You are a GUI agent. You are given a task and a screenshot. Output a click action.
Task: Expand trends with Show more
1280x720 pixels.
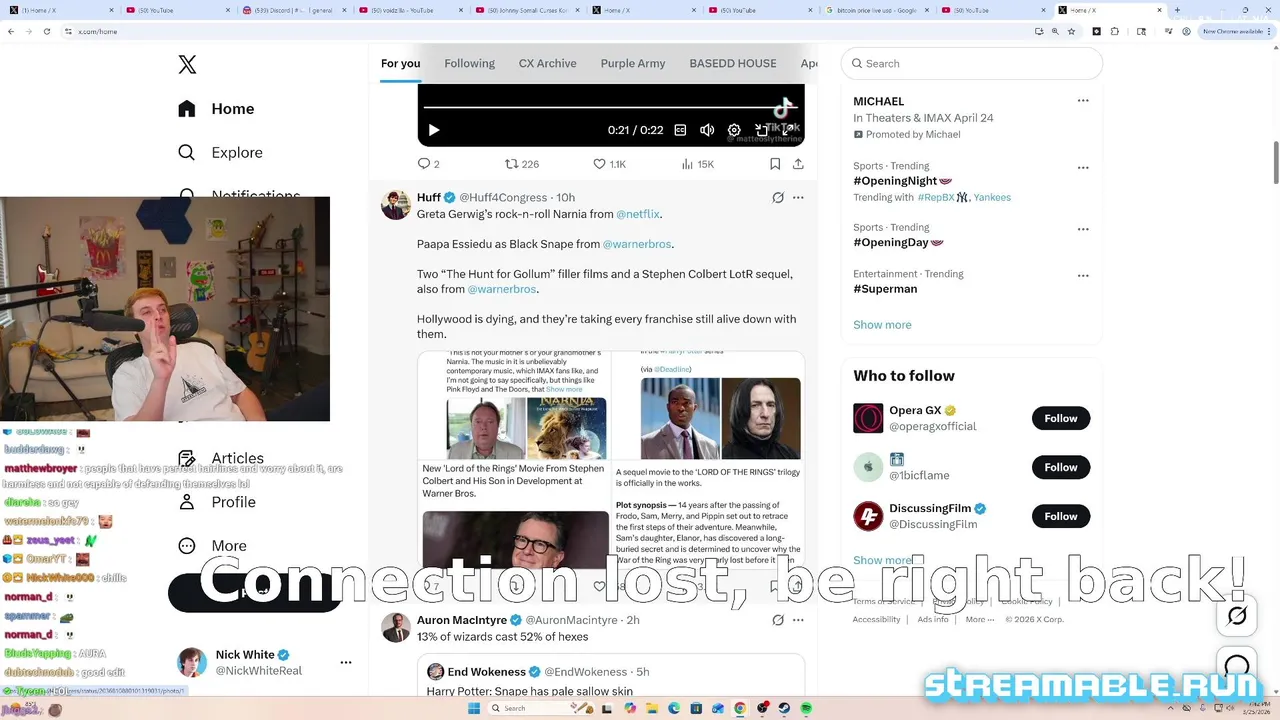[x=882, y=325]
